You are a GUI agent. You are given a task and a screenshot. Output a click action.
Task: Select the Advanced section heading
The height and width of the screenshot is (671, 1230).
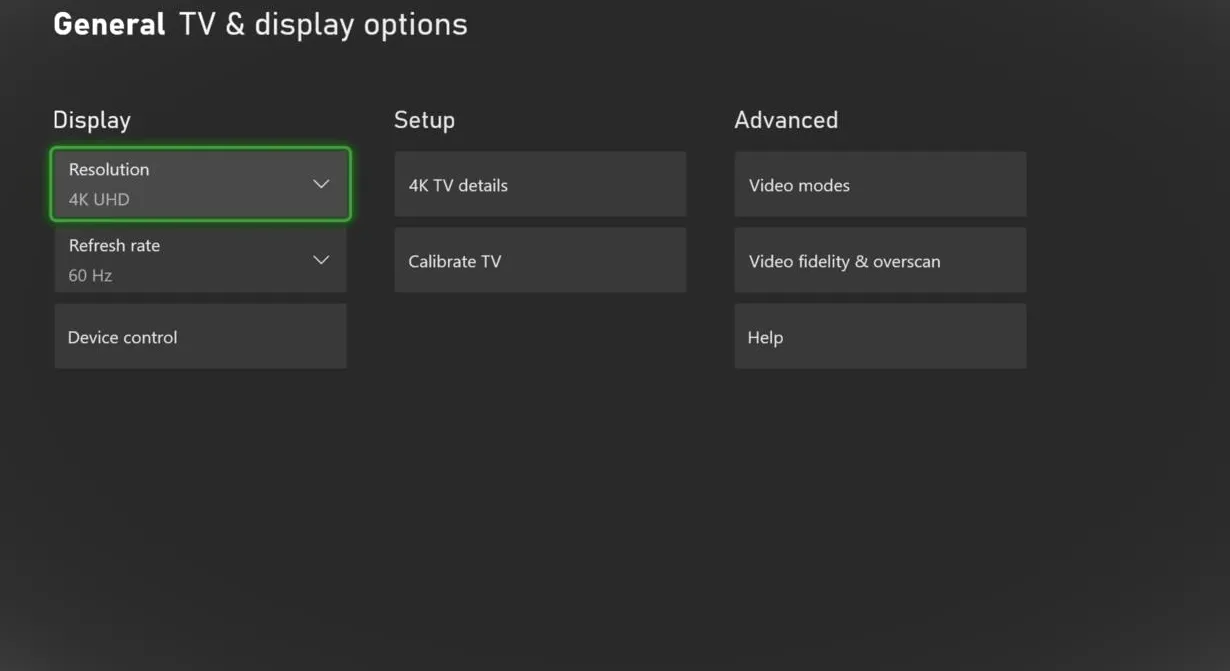point(786,120)
